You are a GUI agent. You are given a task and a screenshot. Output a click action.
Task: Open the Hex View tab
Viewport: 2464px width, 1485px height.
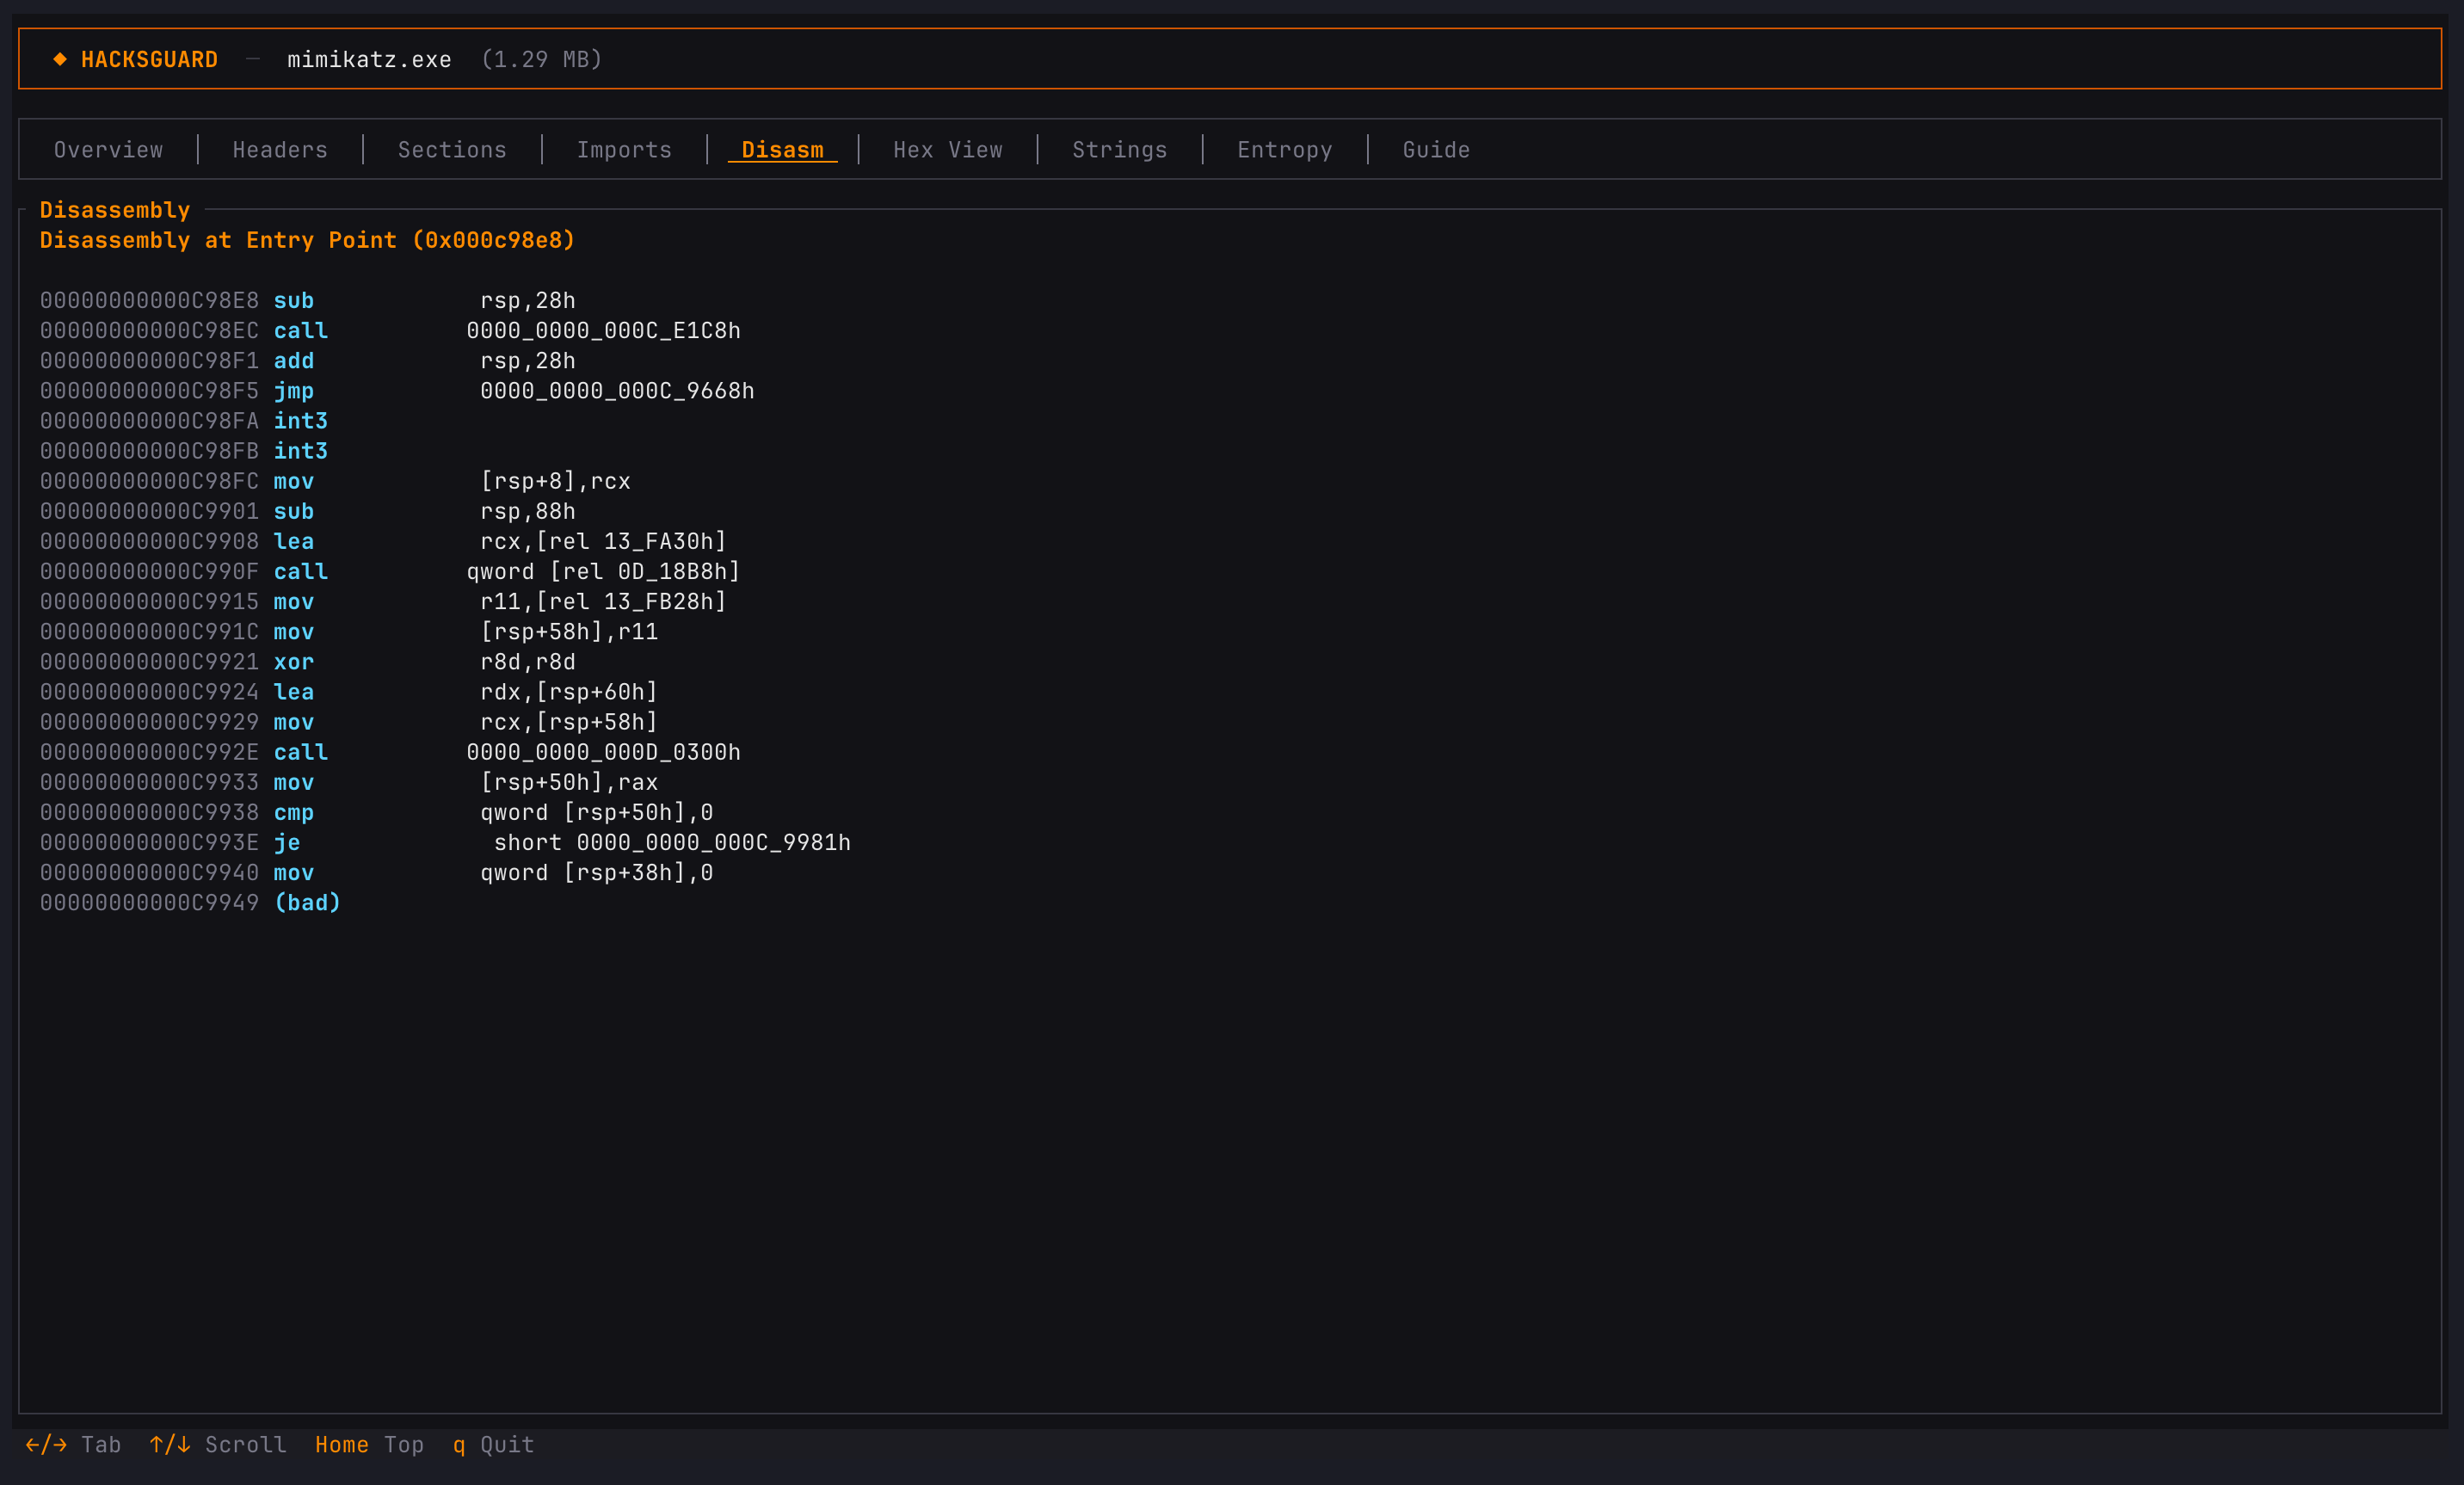[947, 150]
